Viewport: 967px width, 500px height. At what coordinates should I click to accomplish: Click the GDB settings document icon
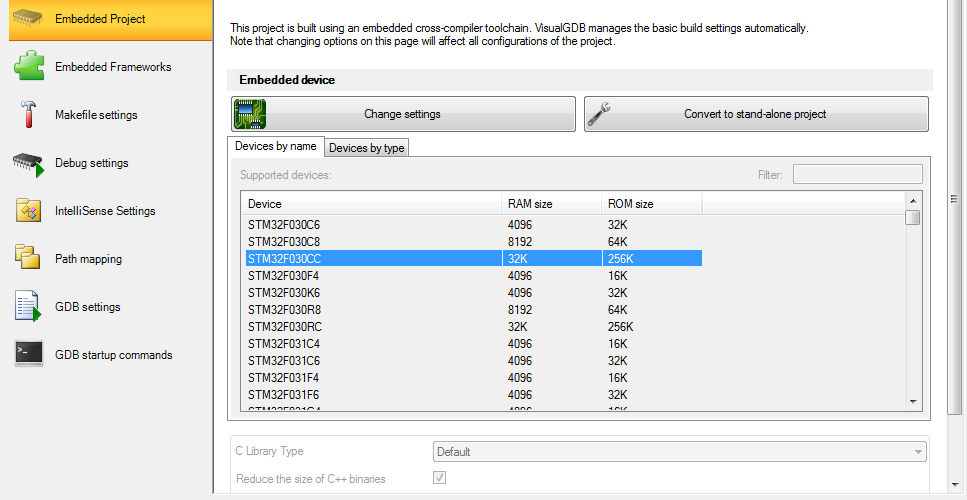28,306
